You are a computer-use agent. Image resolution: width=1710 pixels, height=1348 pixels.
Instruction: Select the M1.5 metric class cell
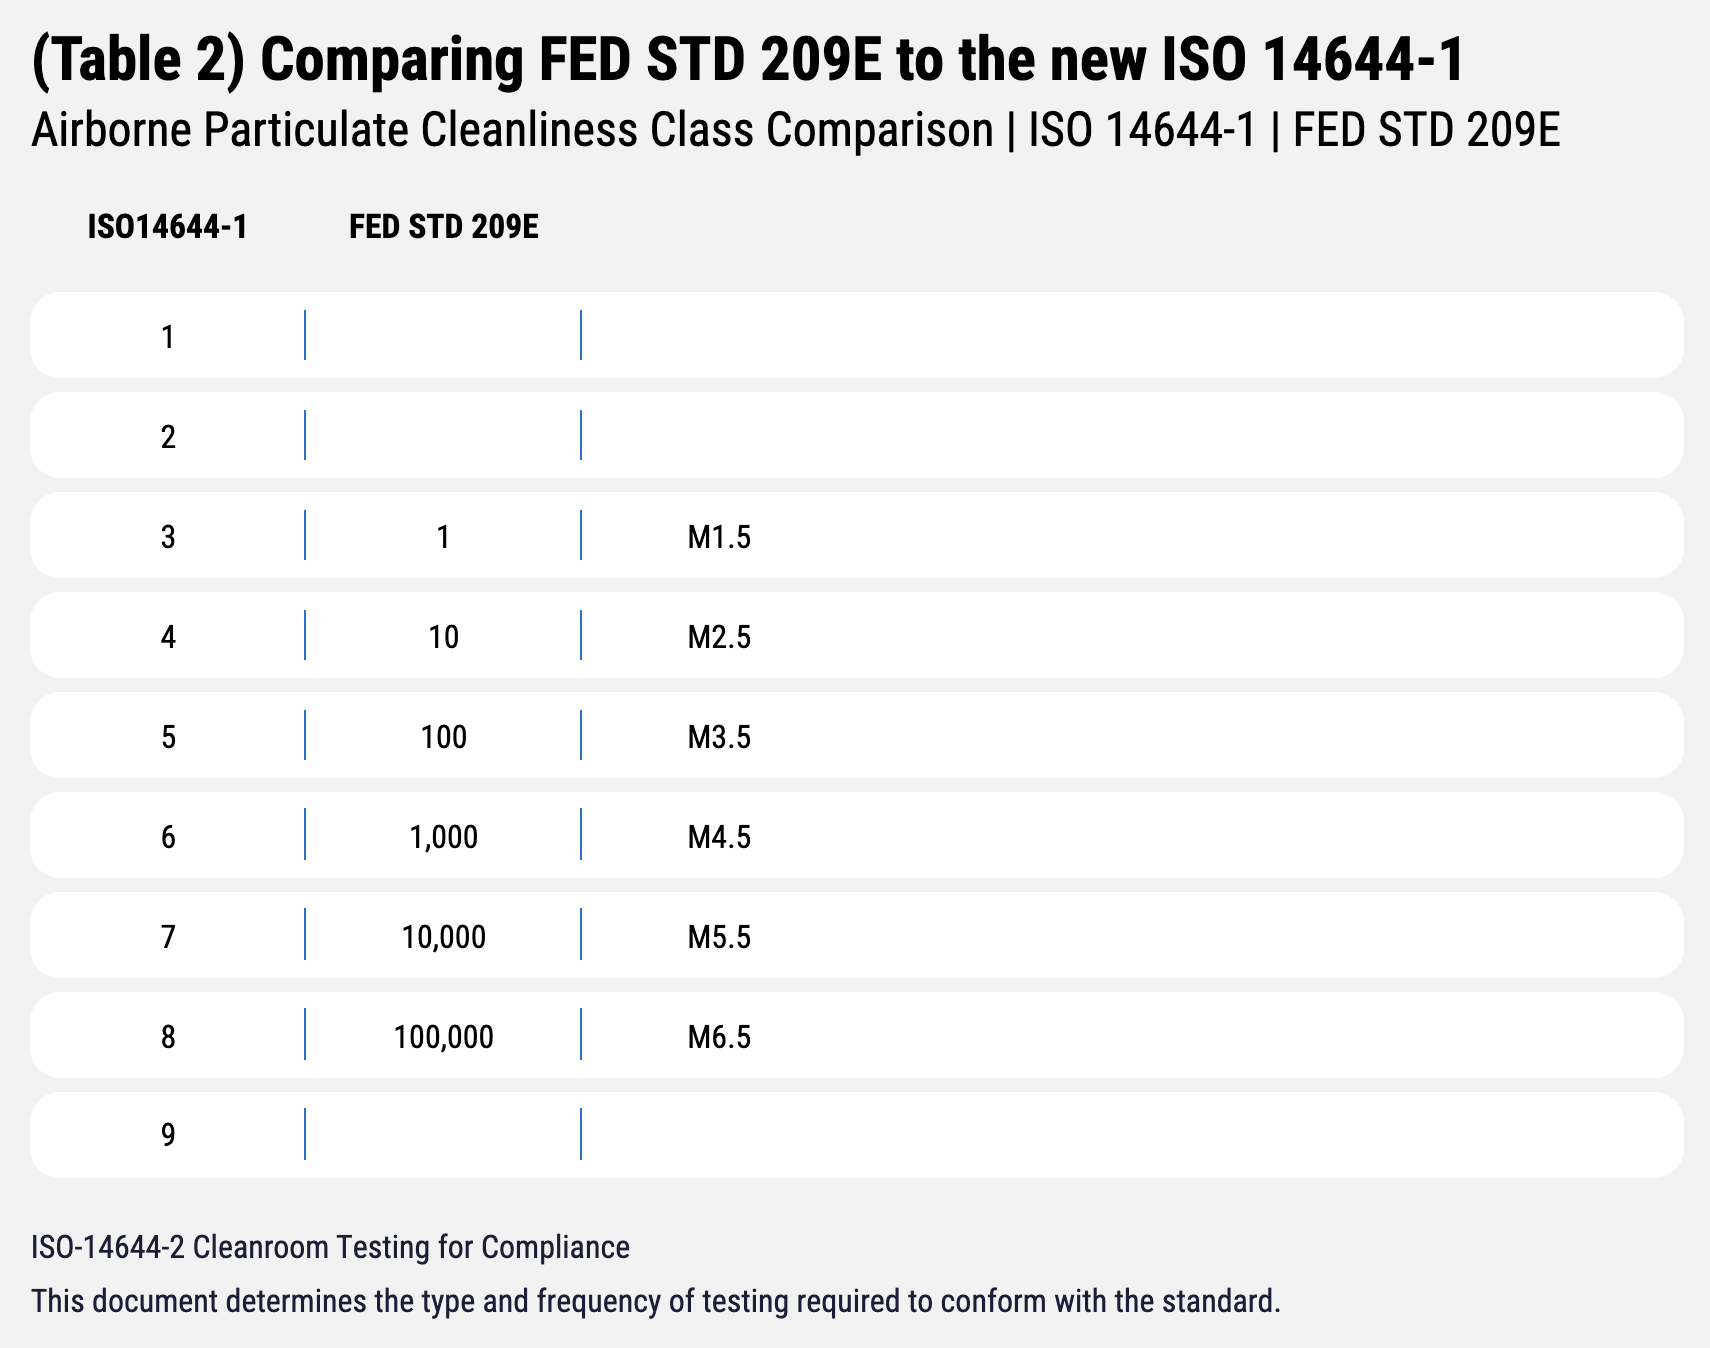coord(718,537)
